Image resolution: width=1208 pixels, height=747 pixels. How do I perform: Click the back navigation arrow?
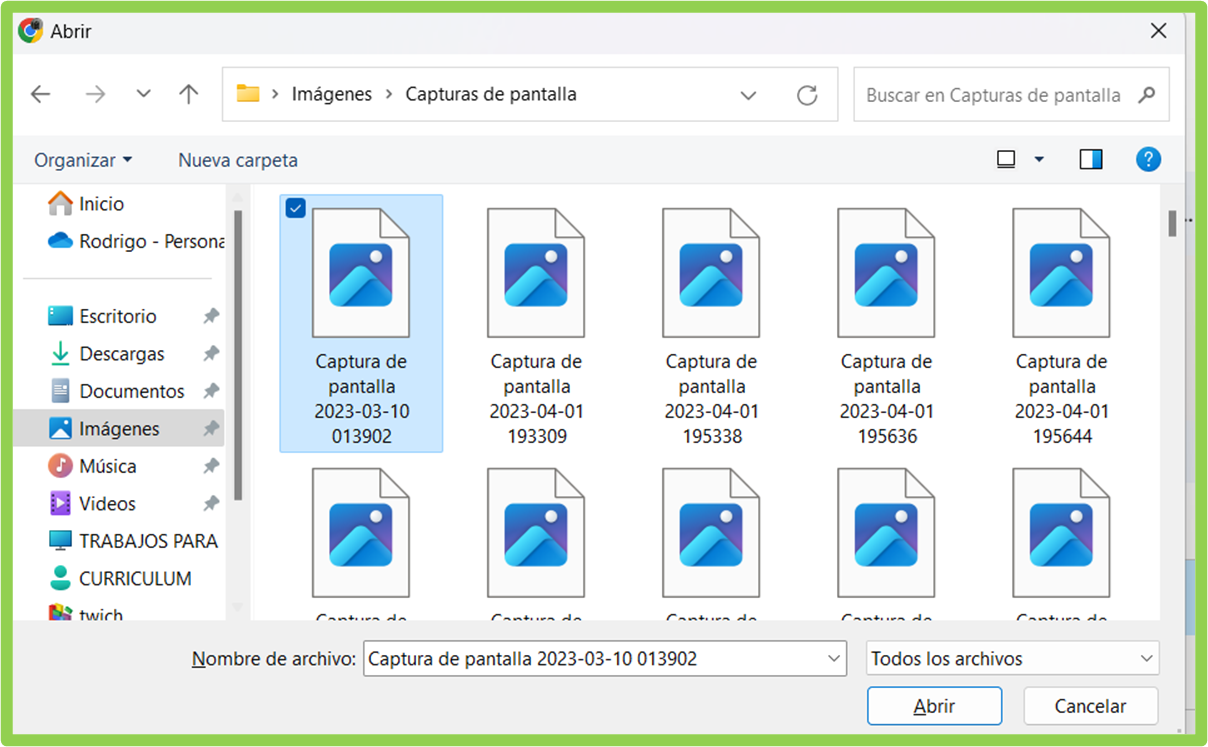pos(40,93)
